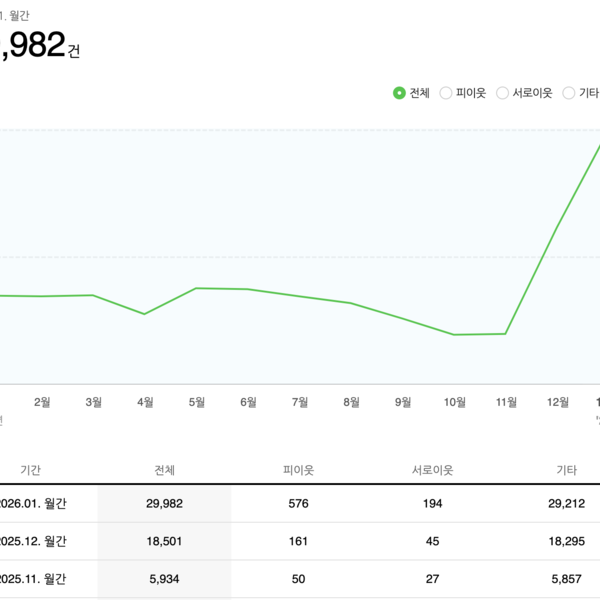The image size is (600, 600).
Task: Click the 기타 column header in table
Action: pyautogui.click(x=567, y=470)
